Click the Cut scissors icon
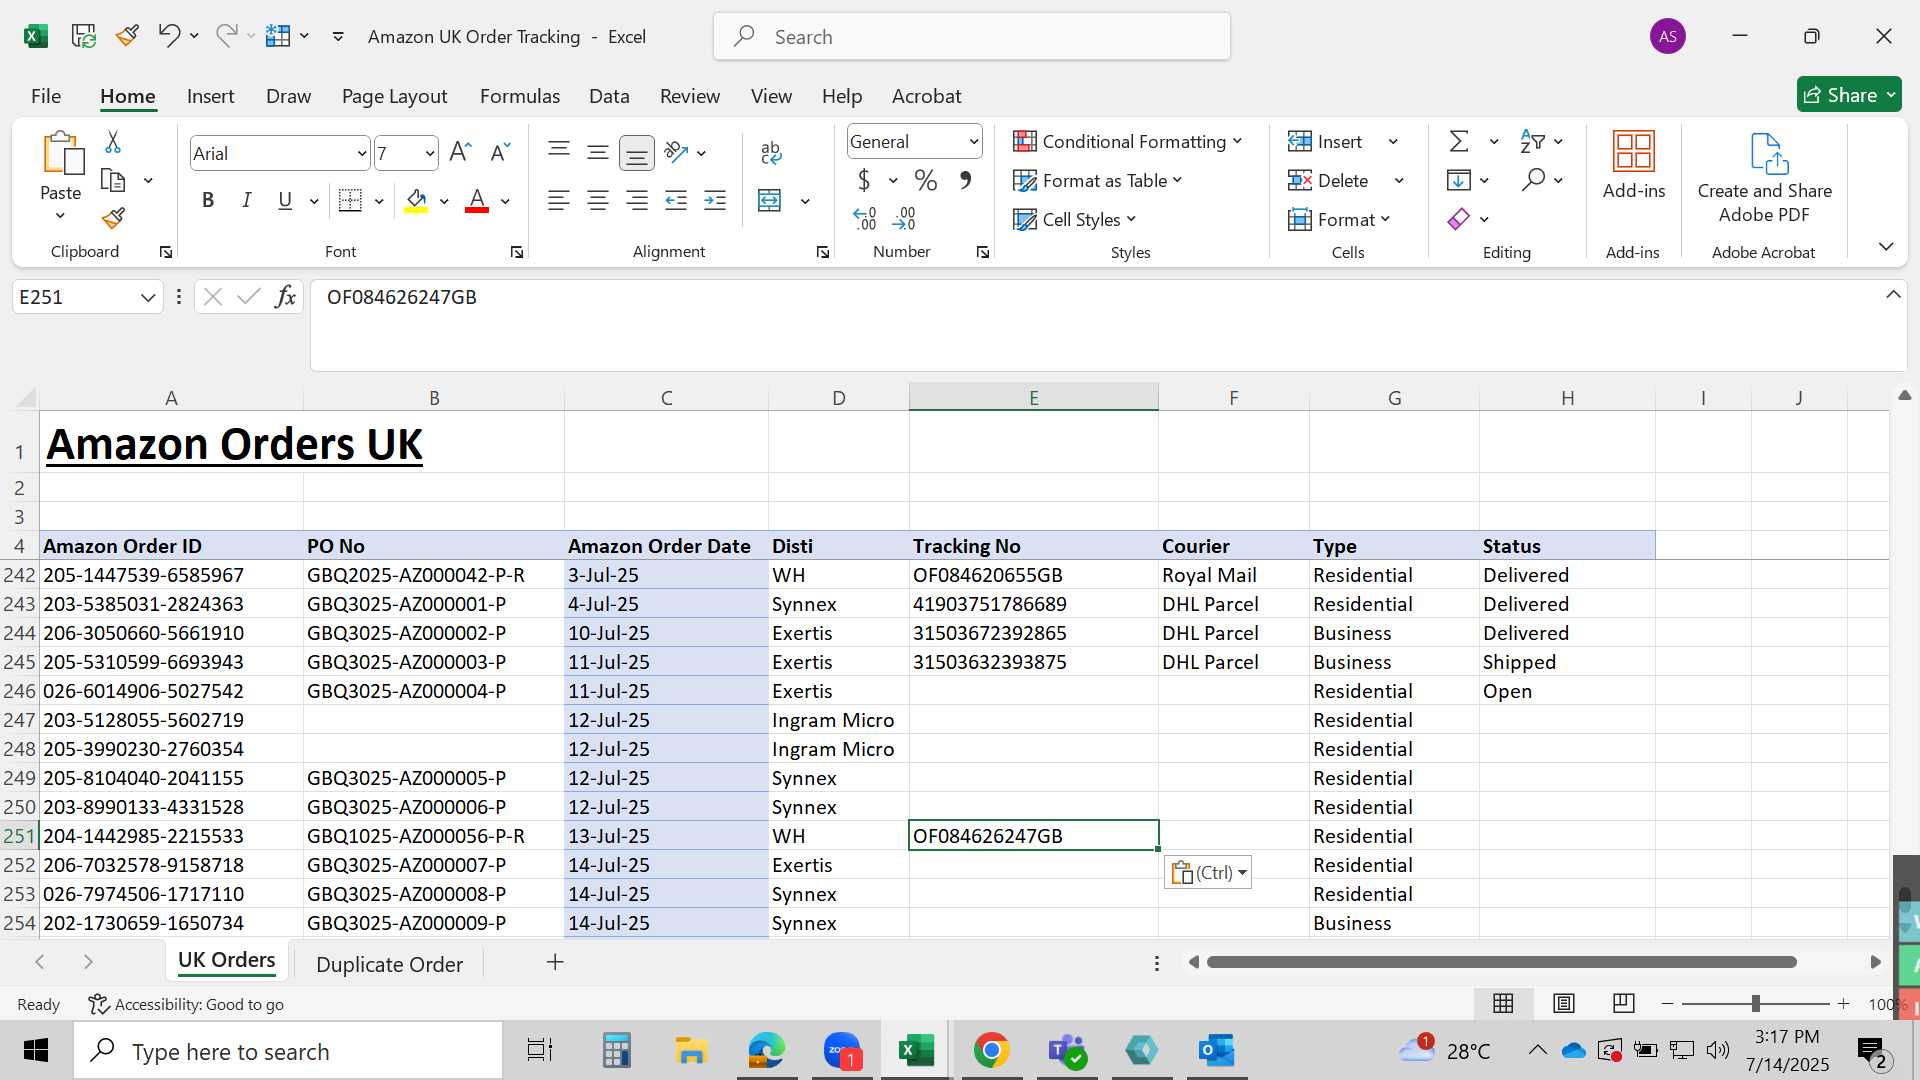1920x1080 pixels. (113, 142)
